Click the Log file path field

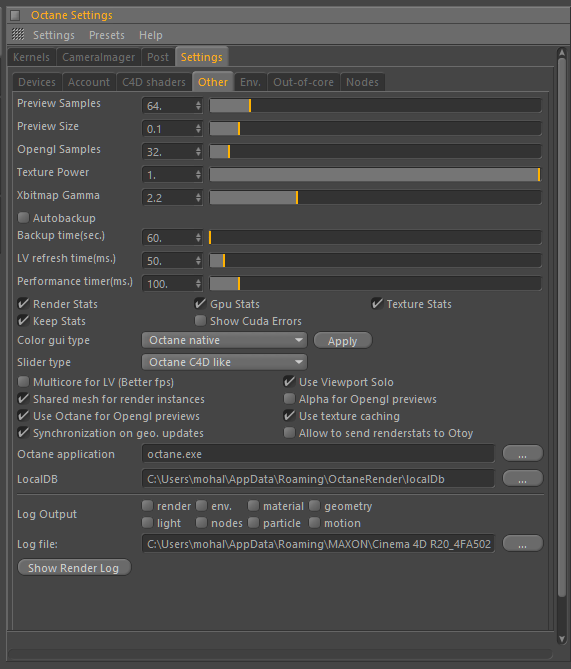[x=318, y=544]
